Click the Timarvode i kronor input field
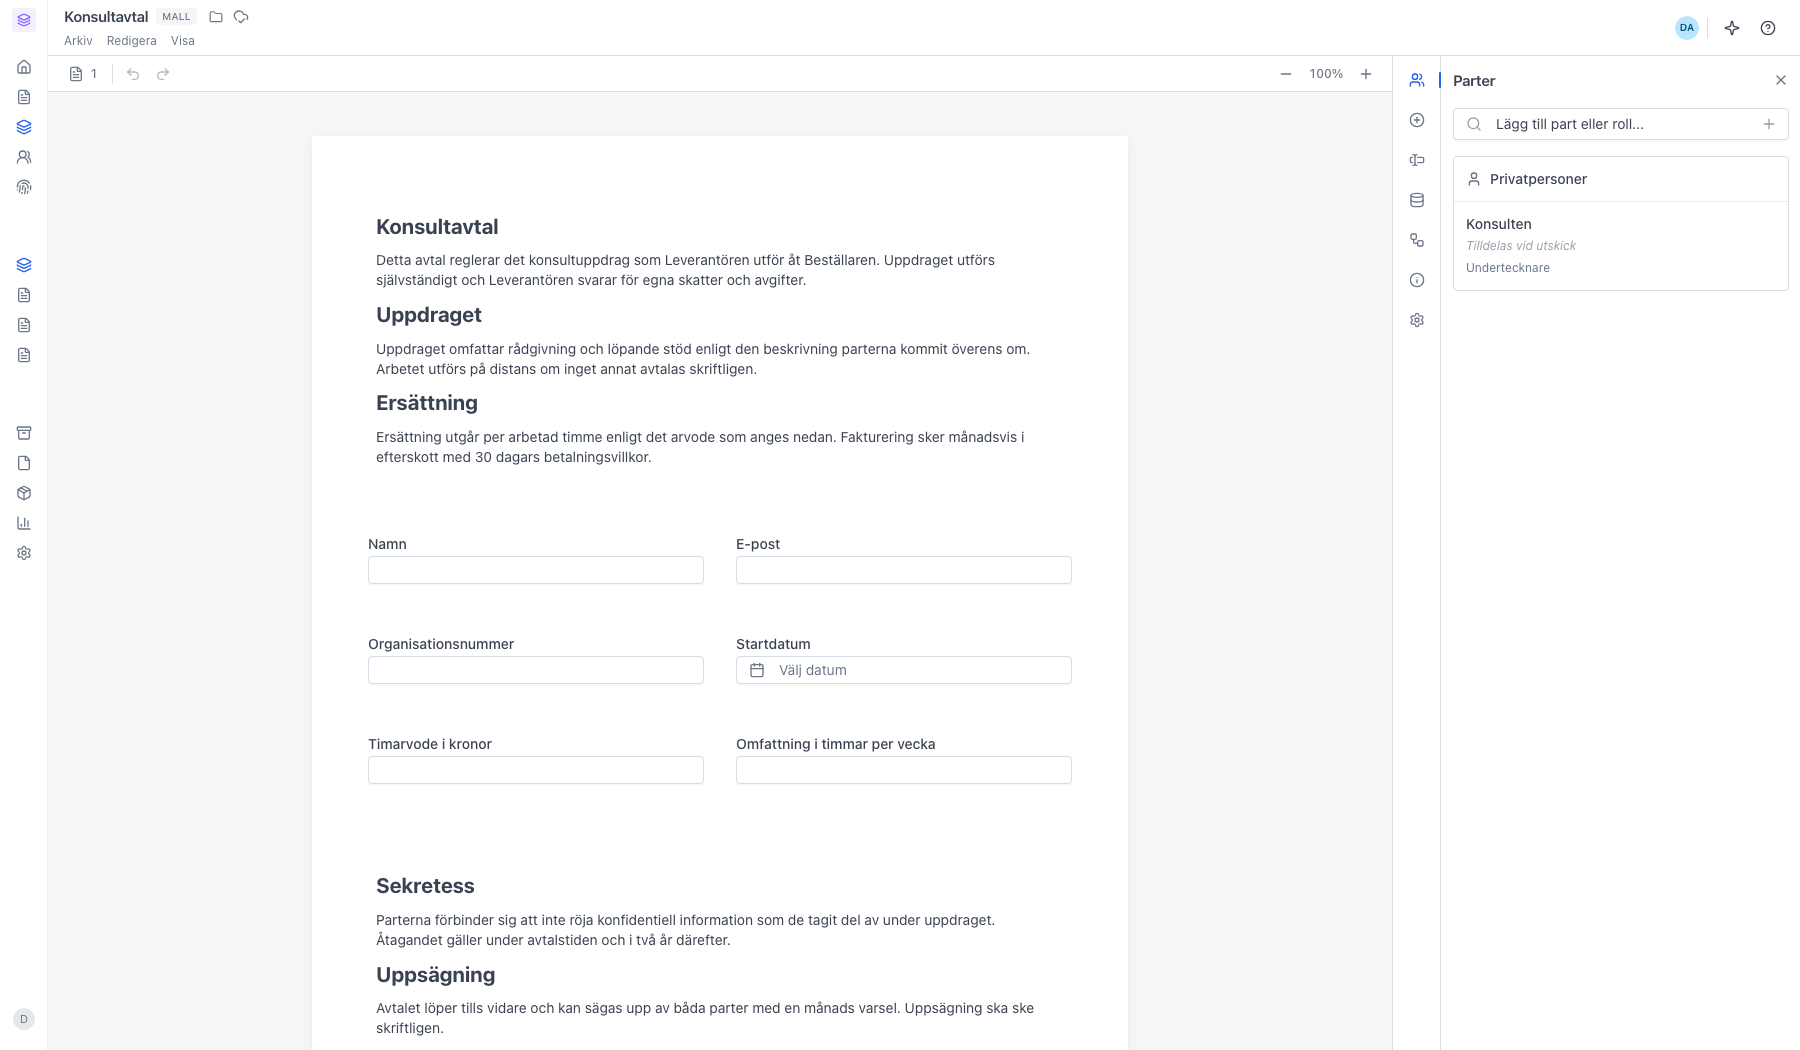 pyautogui.click(x=536, y=770)
